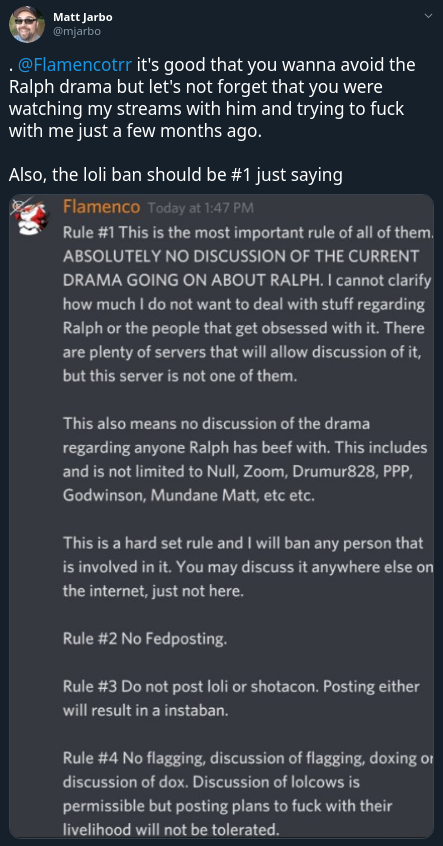Click the 'This is a hard set rule' paragraph
Image resolution: width=443 pixels, height=846 pixels.
(x=248, y=567)
